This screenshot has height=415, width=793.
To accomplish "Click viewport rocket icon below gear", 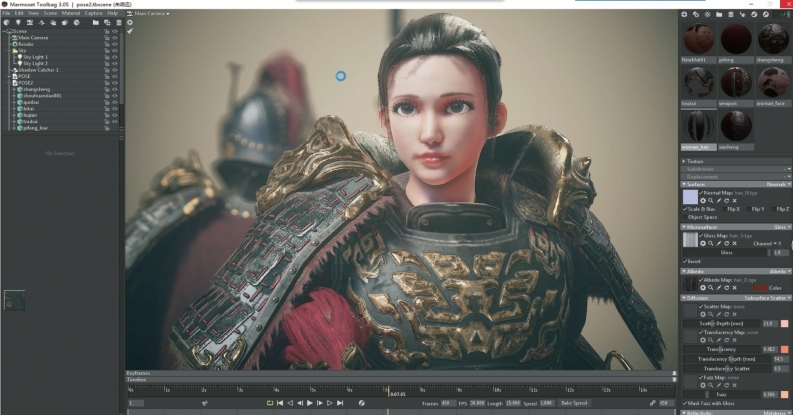I will point(130,31).
